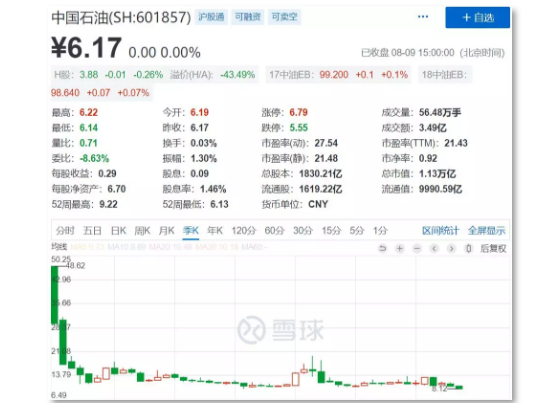This screenshot has width=554, height=403.
Task: Select the 日K chart tab
Action: click(118, 231)
